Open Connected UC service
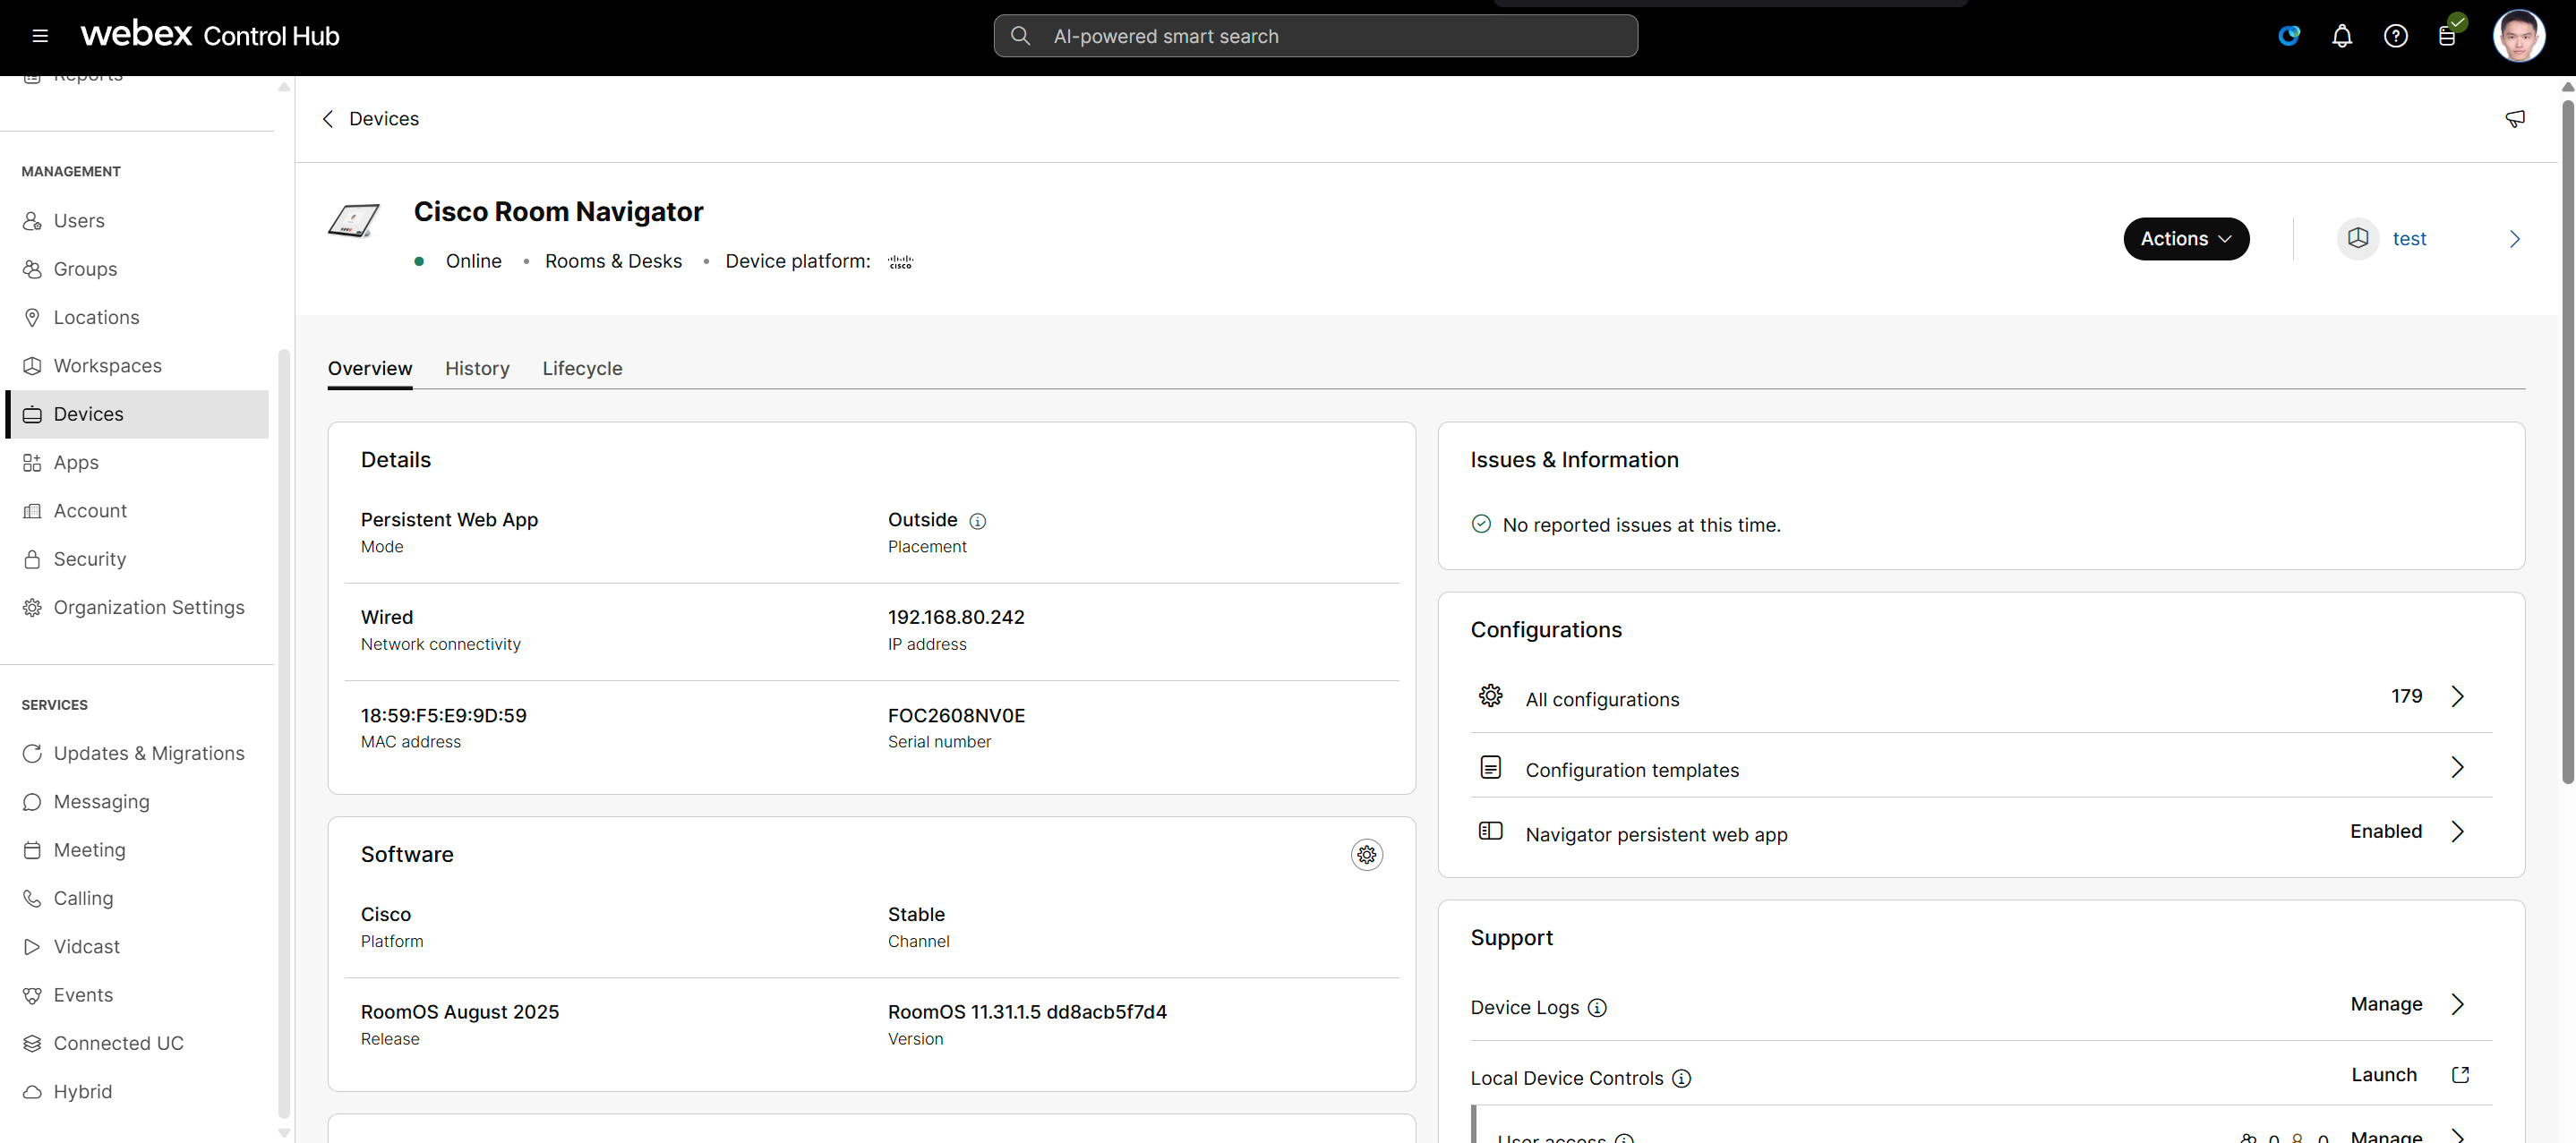Image resolution: width=2576 pixels, height=1143 pixels. [137, 1044]
